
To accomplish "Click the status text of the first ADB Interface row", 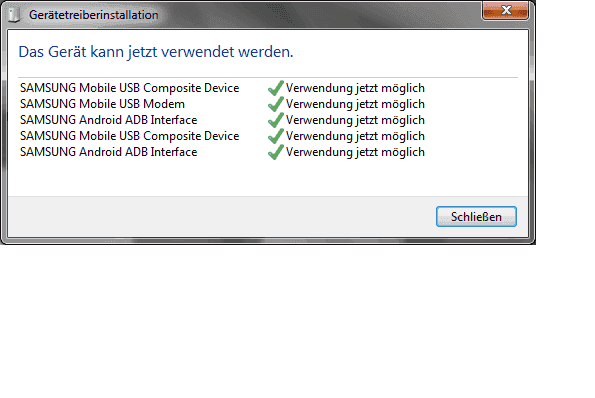I will (x=355, y=120).
